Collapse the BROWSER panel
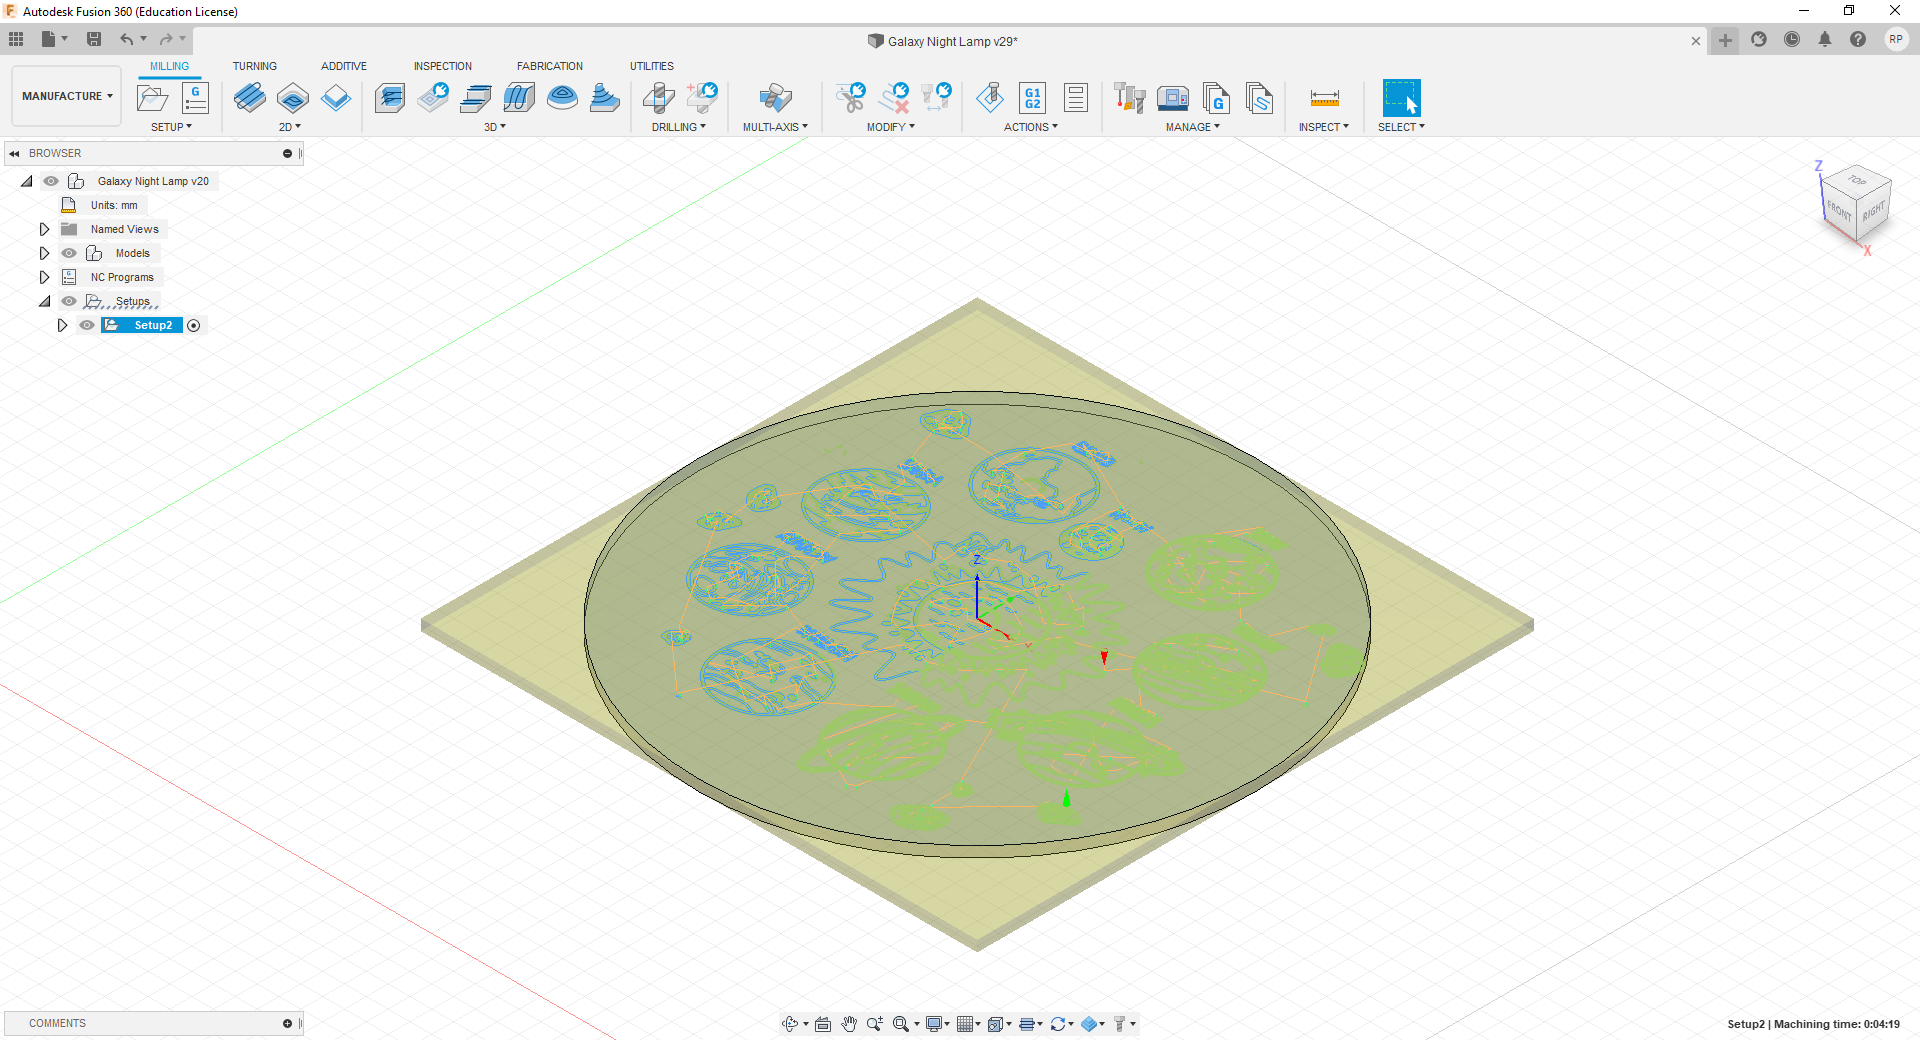The width and height of the screenshot is (1920, 1040). [x=14, y=153]
